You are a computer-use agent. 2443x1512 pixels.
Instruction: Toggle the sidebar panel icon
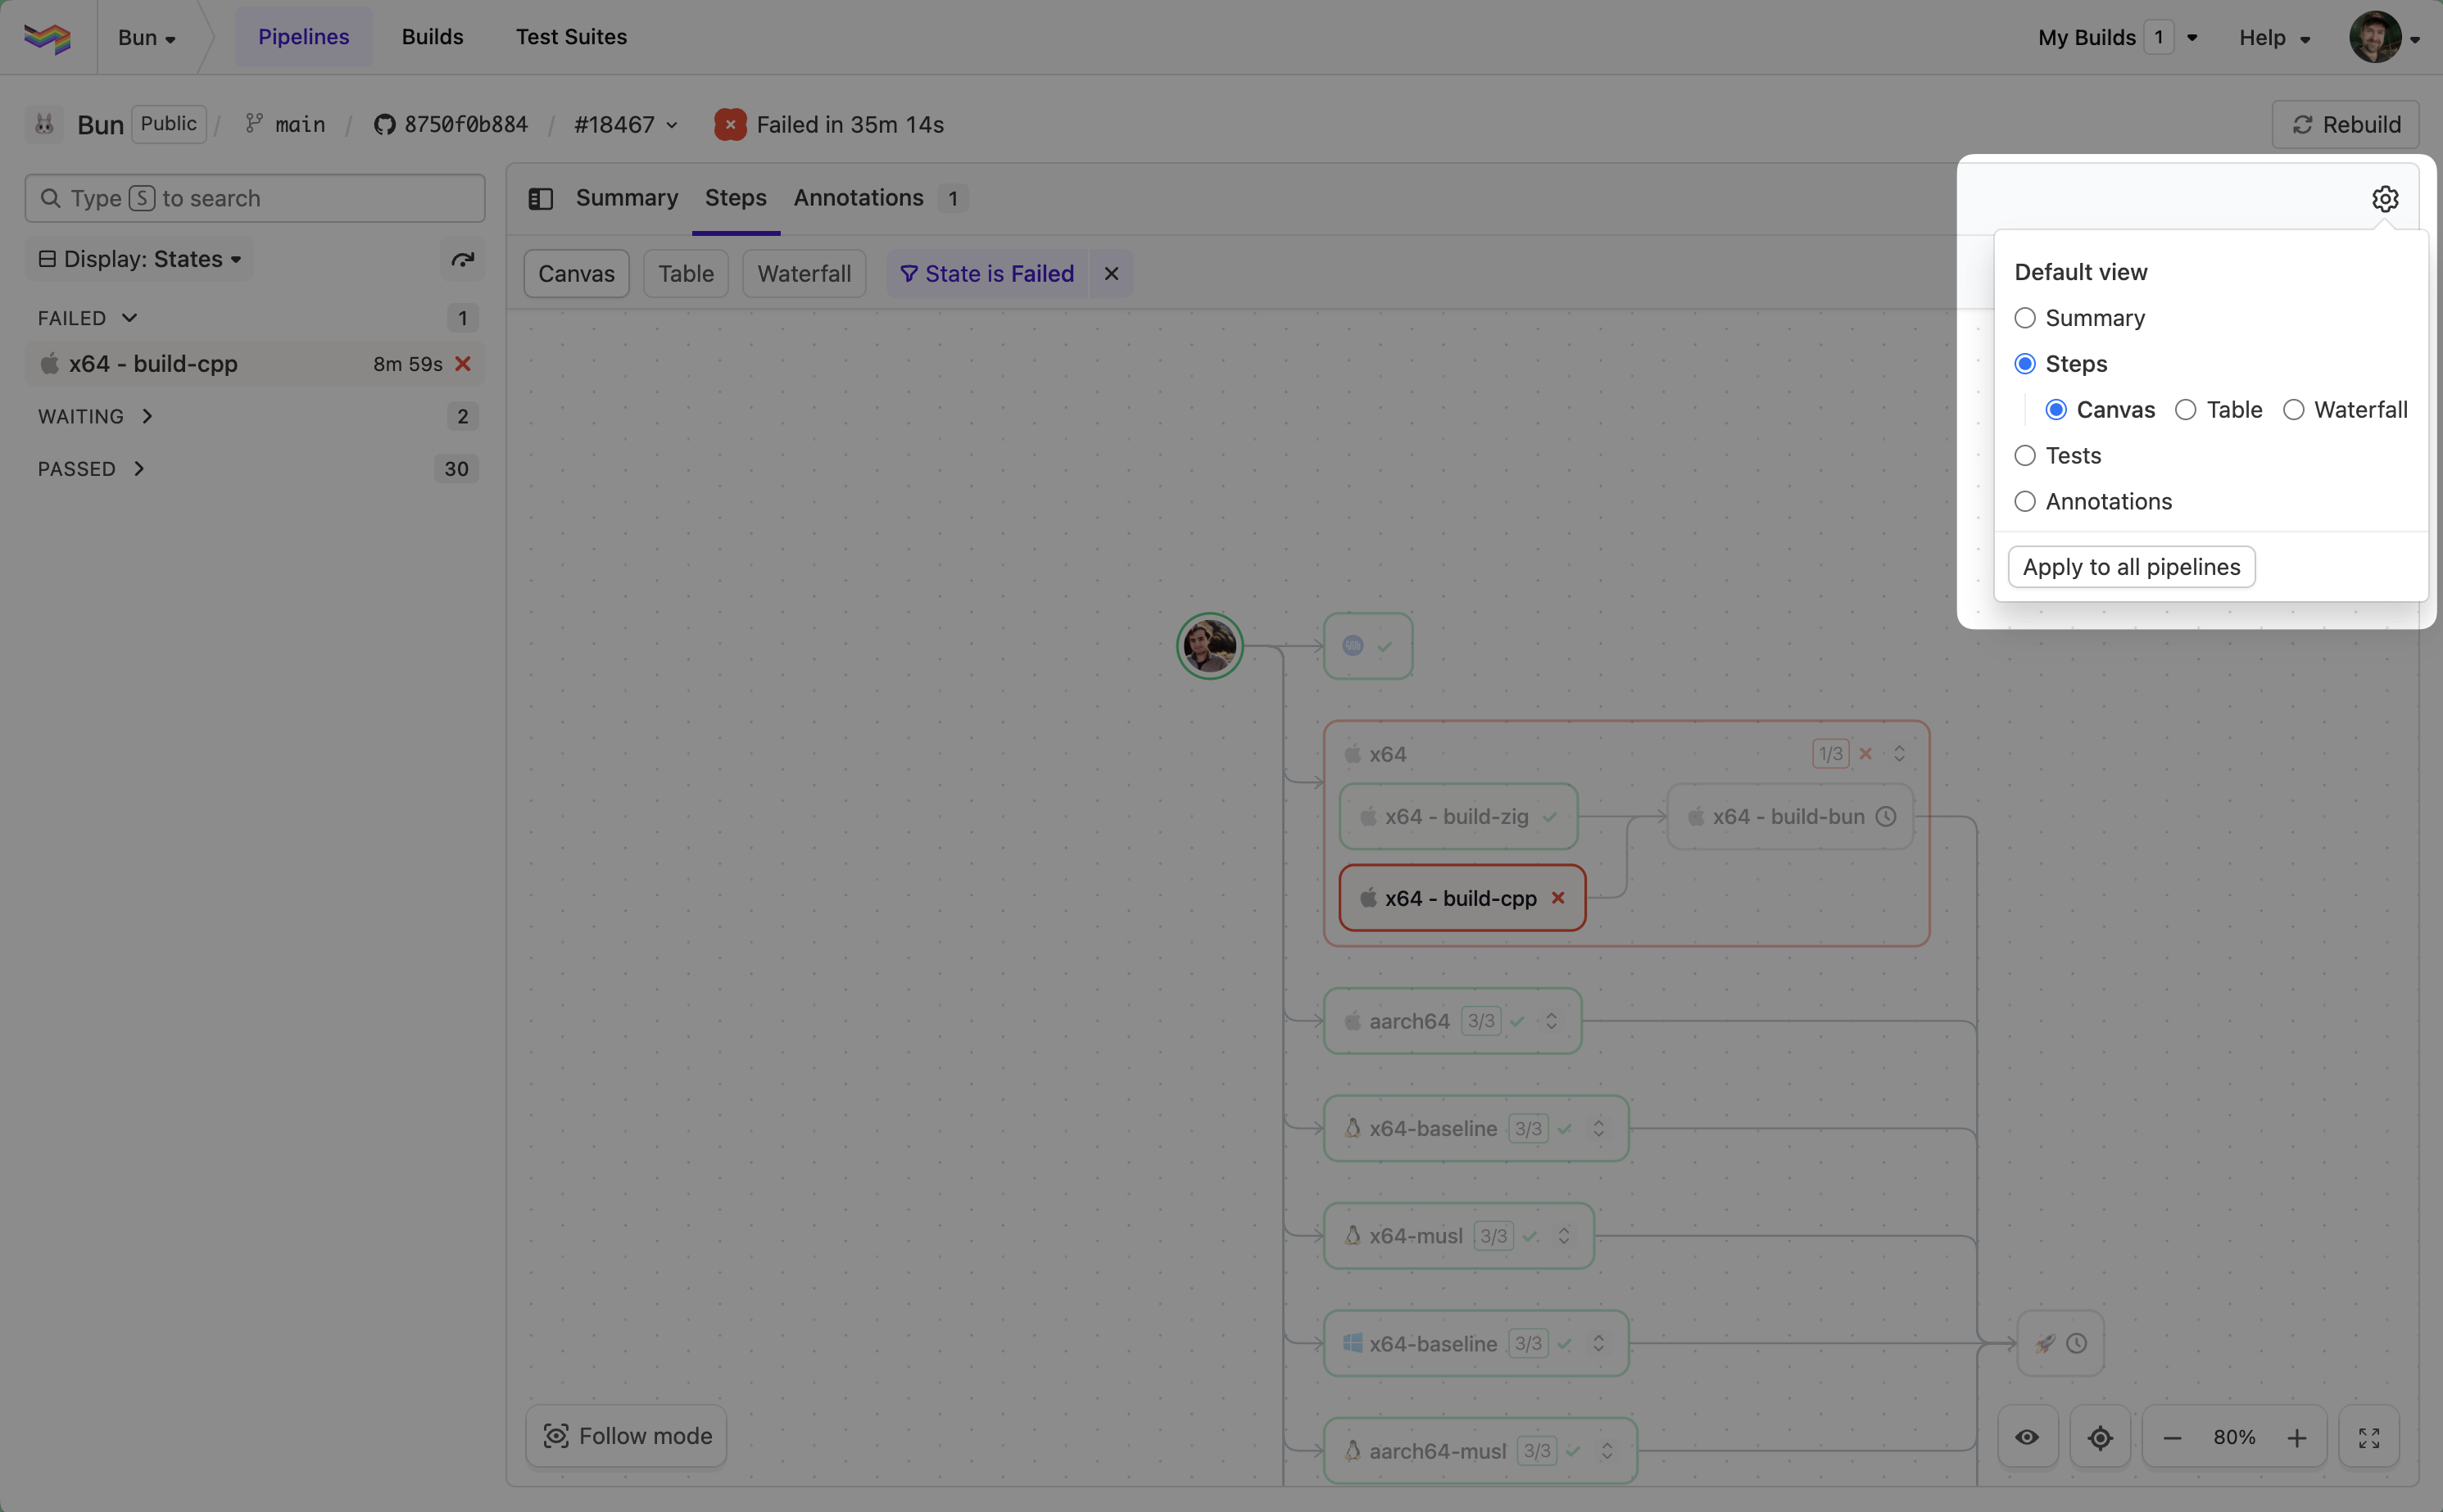coord(540,199)
